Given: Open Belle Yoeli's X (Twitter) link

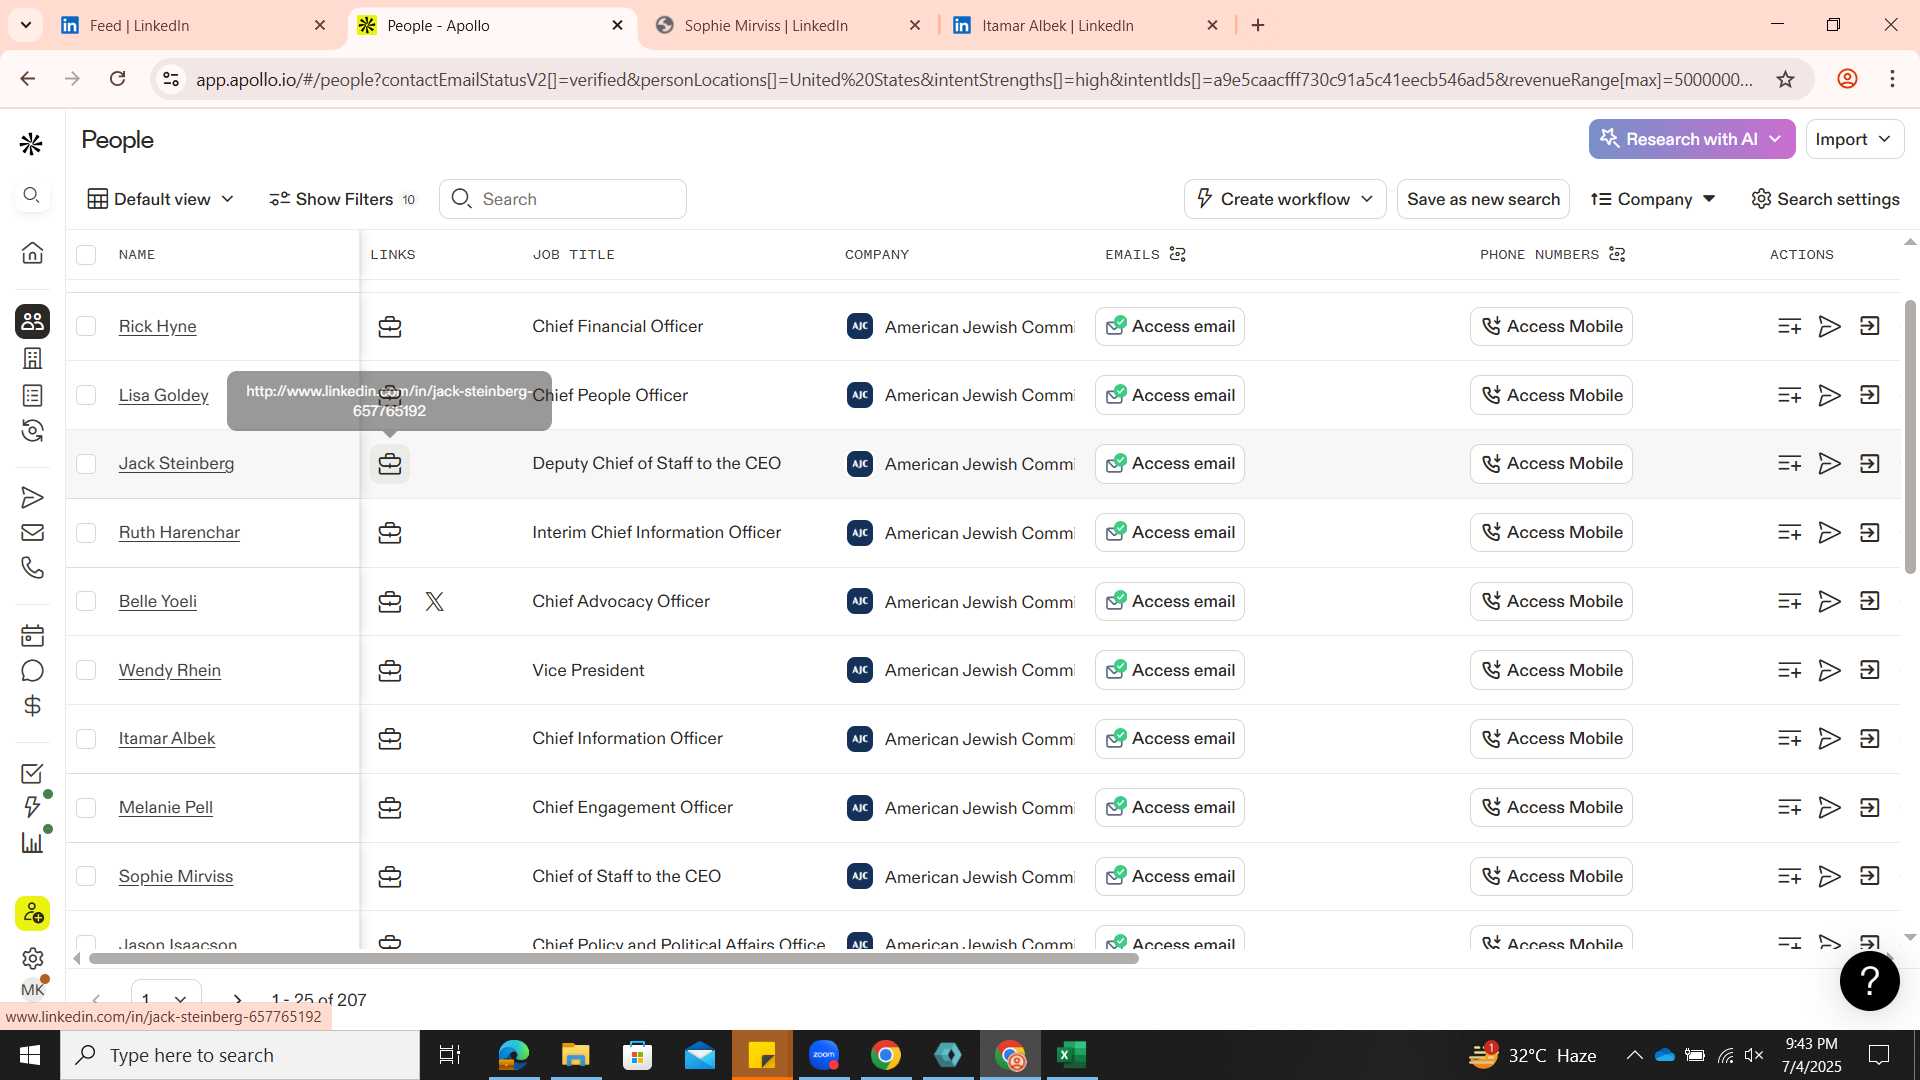Looking at the screenshot, I should pyautogui.click(x=434, y=601).
